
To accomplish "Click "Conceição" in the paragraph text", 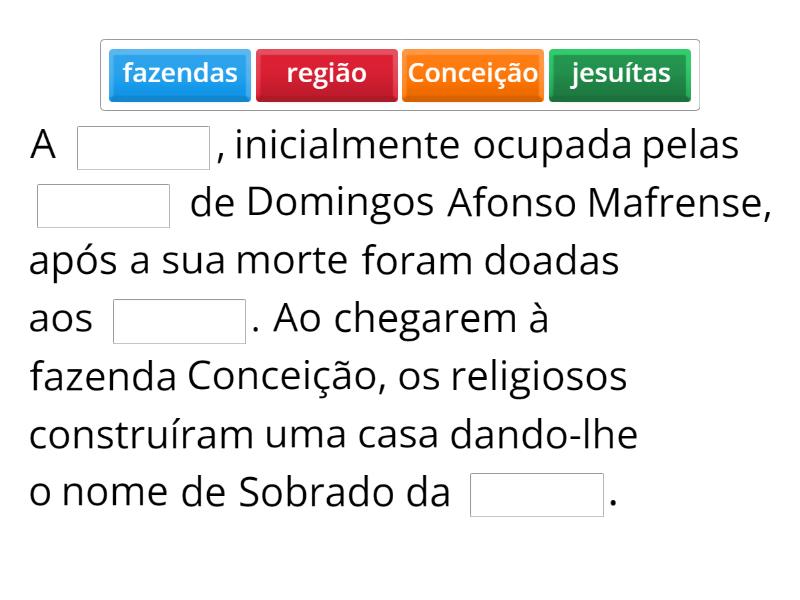I will tap(286, 378).
